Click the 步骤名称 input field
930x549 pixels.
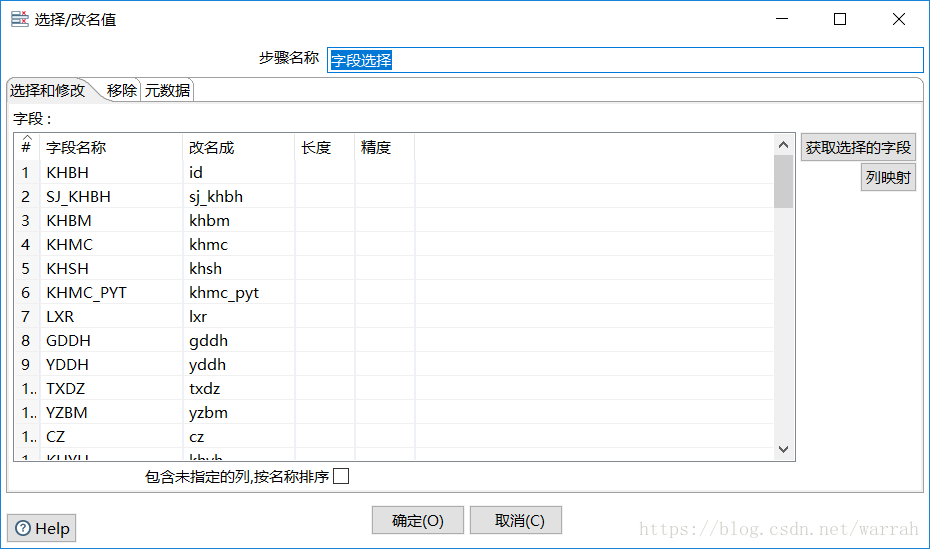click(x=625, y=60)
